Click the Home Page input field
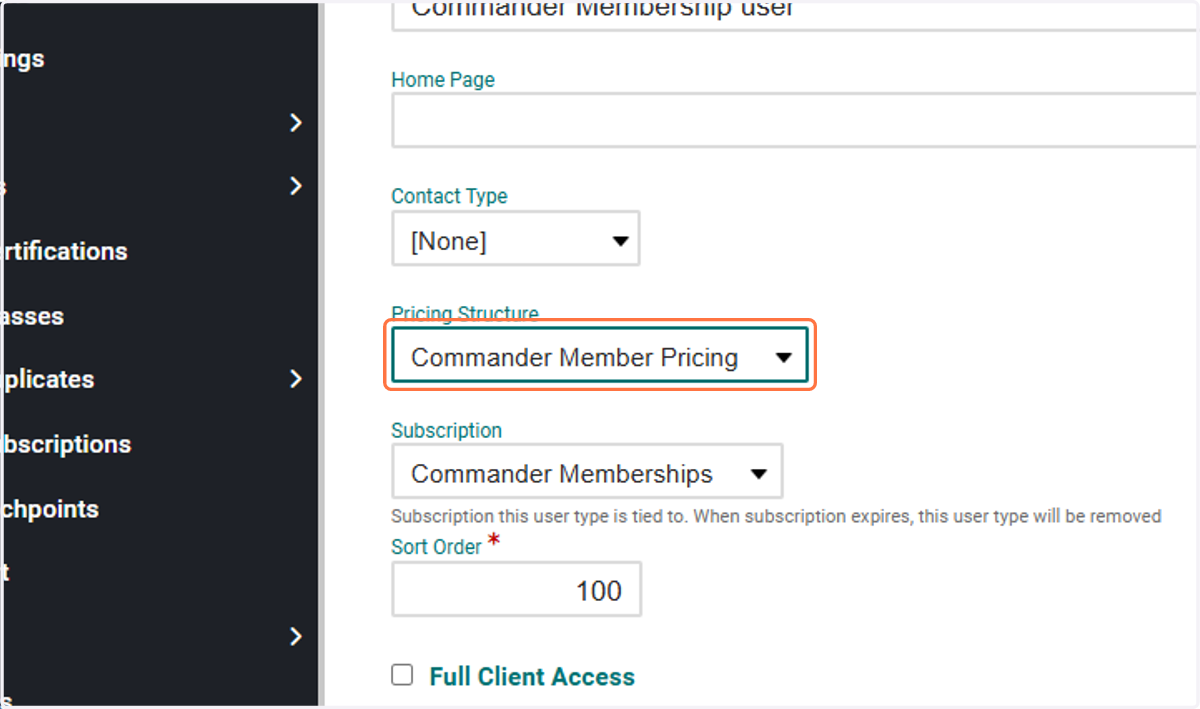 pyautogui.click(x=795, y=120)
